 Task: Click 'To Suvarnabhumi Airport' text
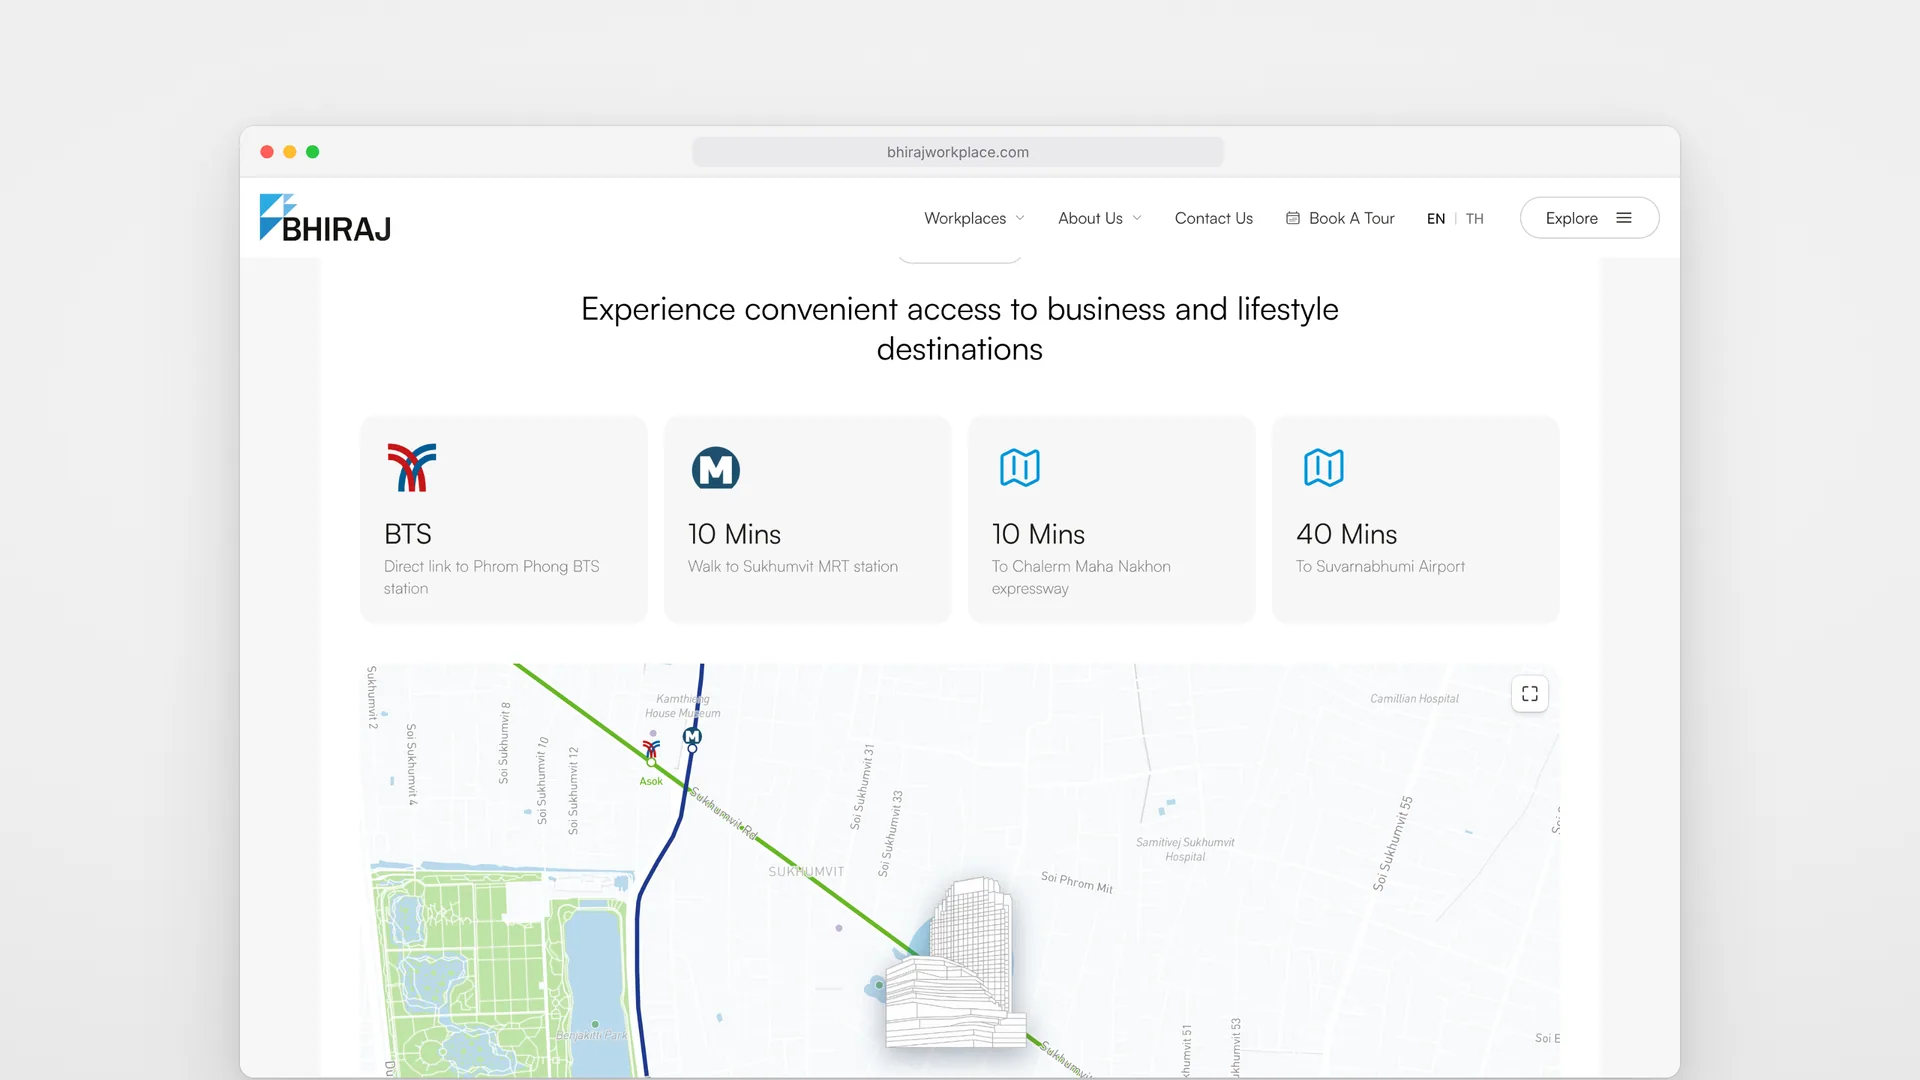[x=1380, y=566]
